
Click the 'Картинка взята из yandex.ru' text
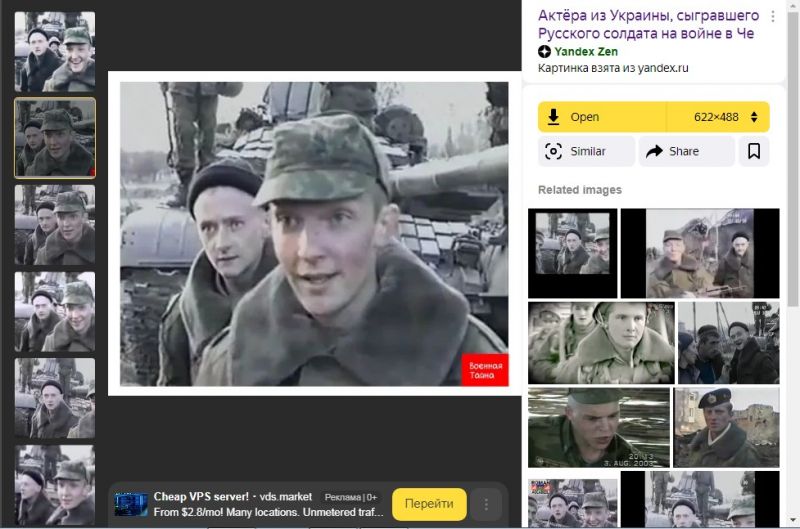pyautogui.click(x=613, y=68)
